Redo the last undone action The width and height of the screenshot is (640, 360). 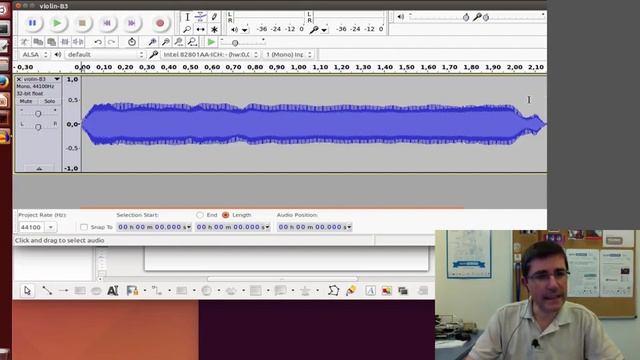111,42
